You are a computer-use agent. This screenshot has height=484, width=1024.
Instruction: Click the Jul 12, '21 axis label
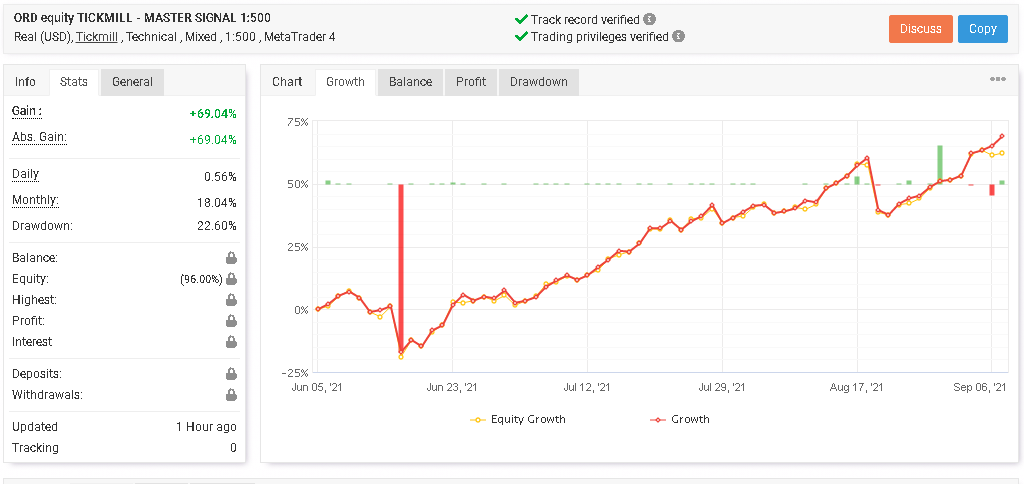(587, 387)
